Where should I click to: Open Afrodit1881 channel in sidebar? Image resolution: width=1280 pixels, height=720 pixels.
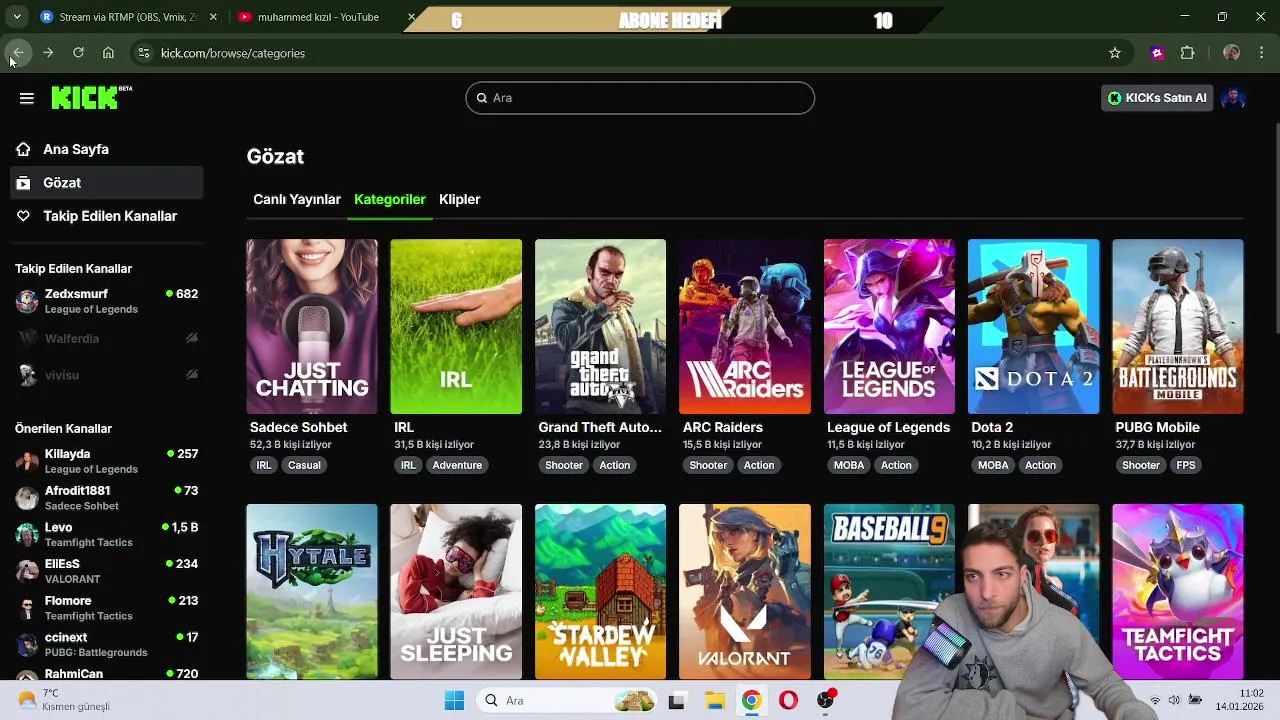105,498
